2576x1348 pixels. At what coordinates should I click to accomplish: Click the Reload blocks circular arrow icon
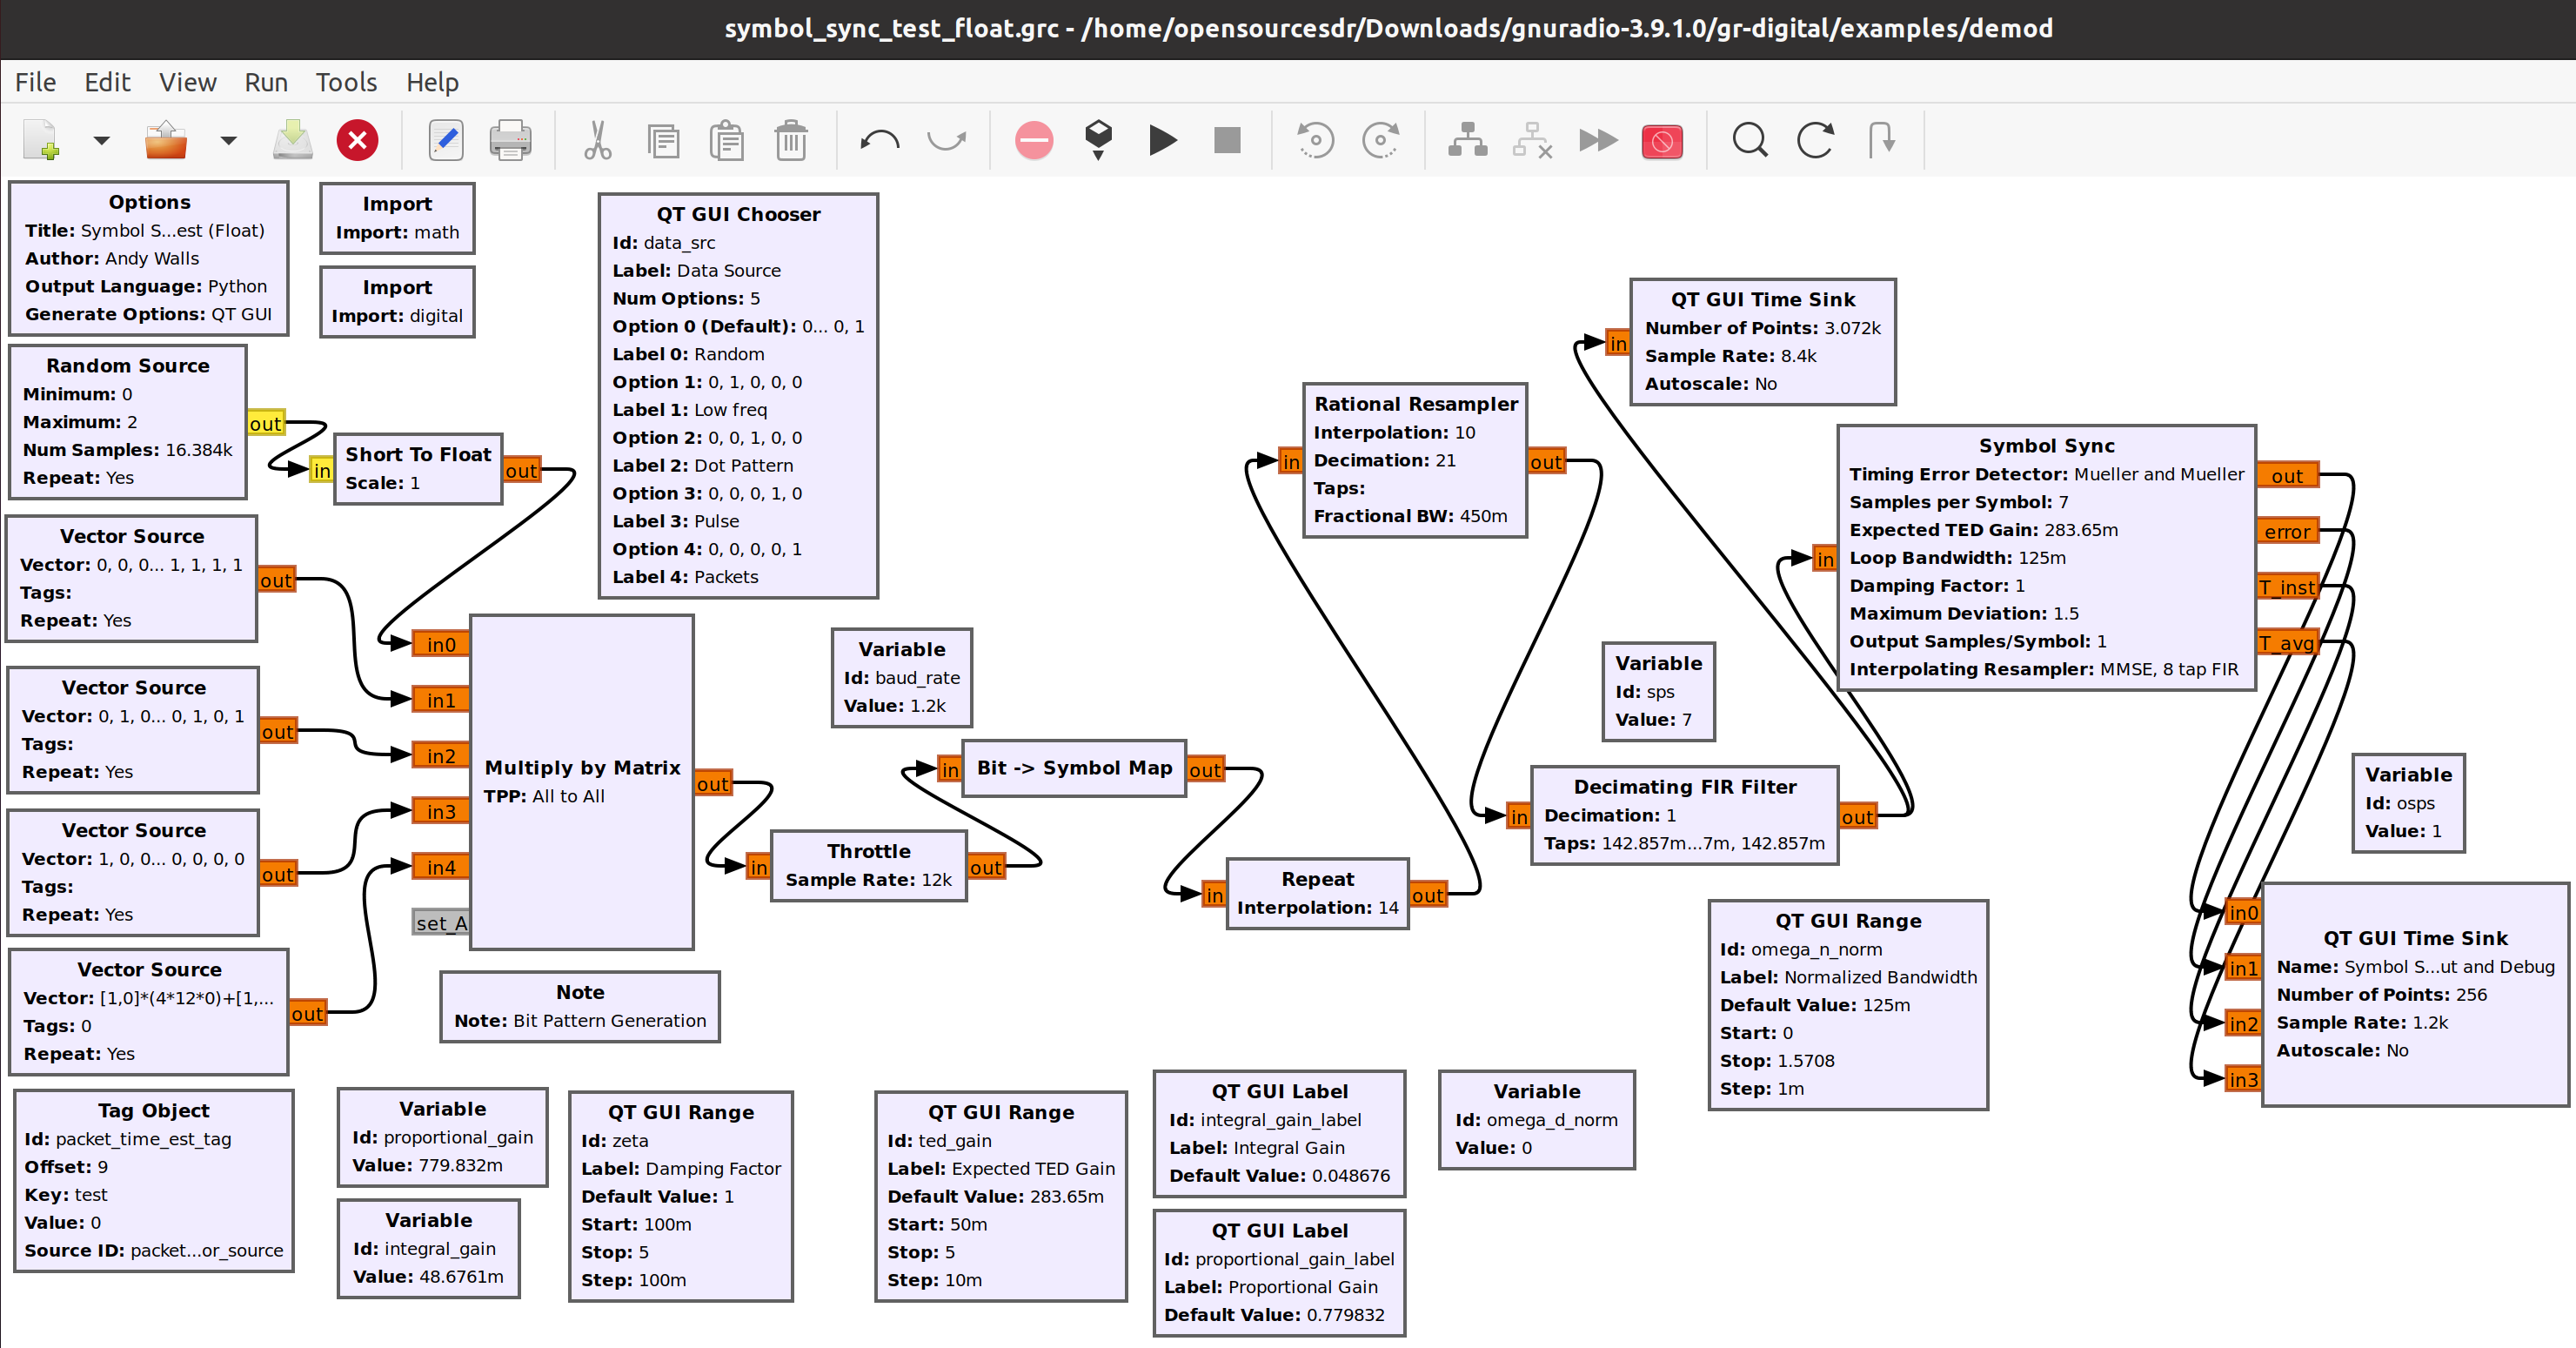click(1814, 140)
